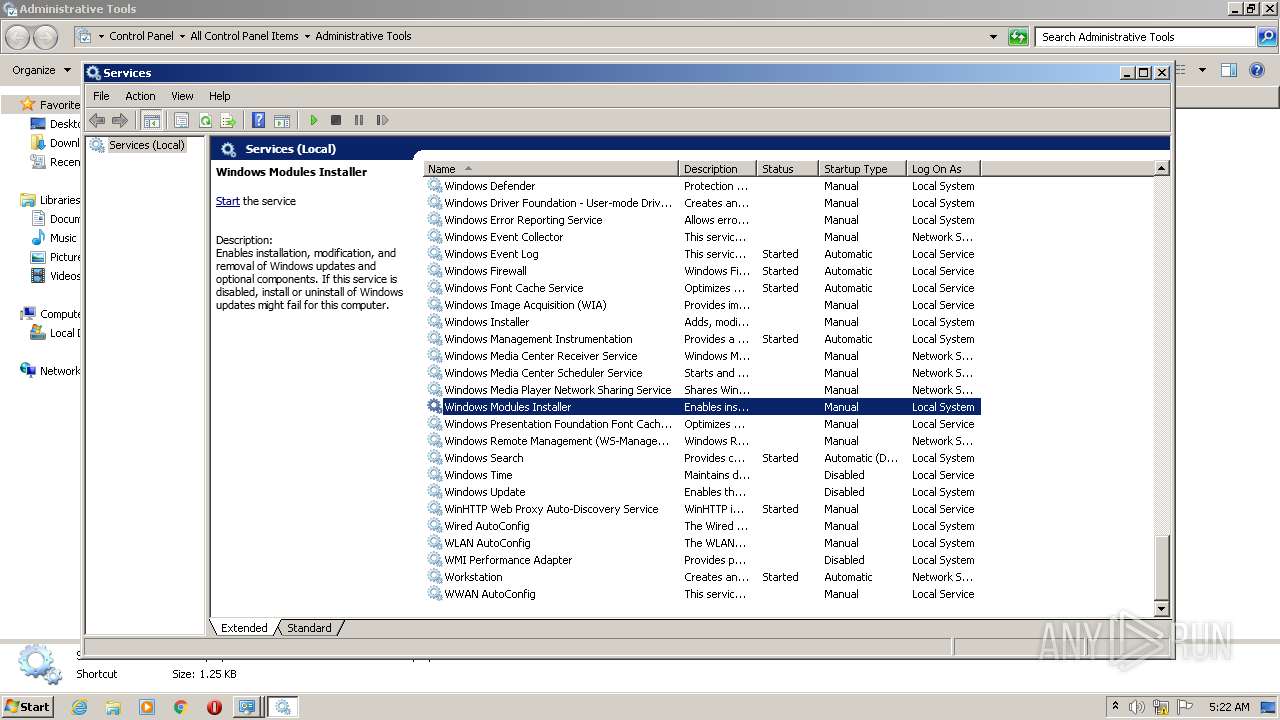Click services list scroll up arrow

click(x=1161, y=169)
